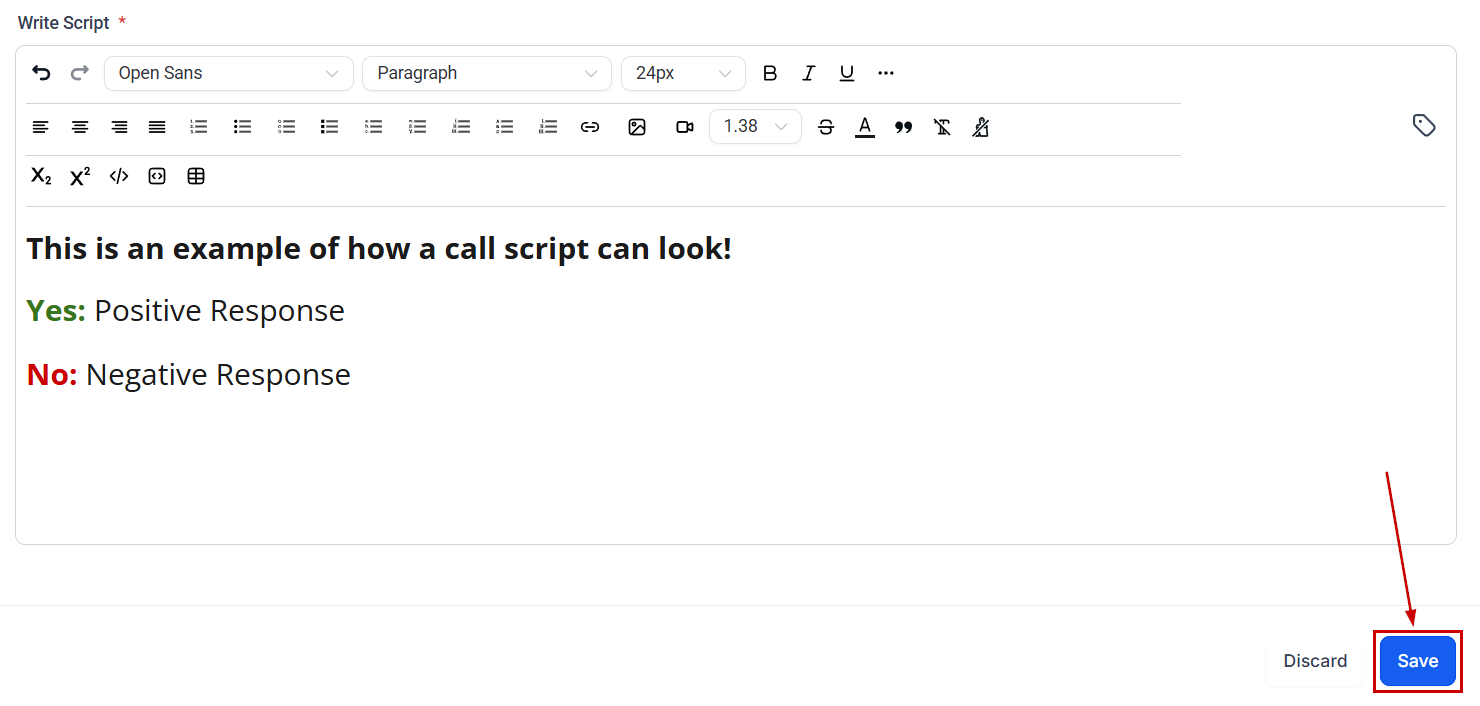Viewport: 1480px width, 706px height.
Task: Toggle strikethrough formatting
Action: tap(826, 127)
